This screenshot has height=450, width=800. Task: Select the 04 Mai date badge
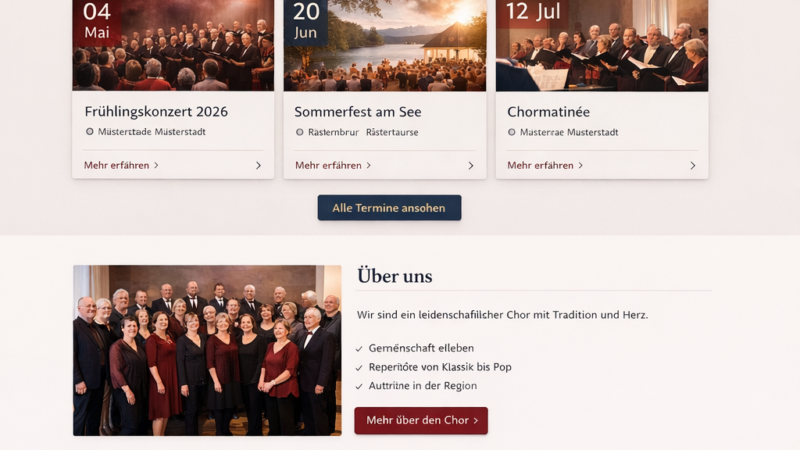tap(97, 20)
